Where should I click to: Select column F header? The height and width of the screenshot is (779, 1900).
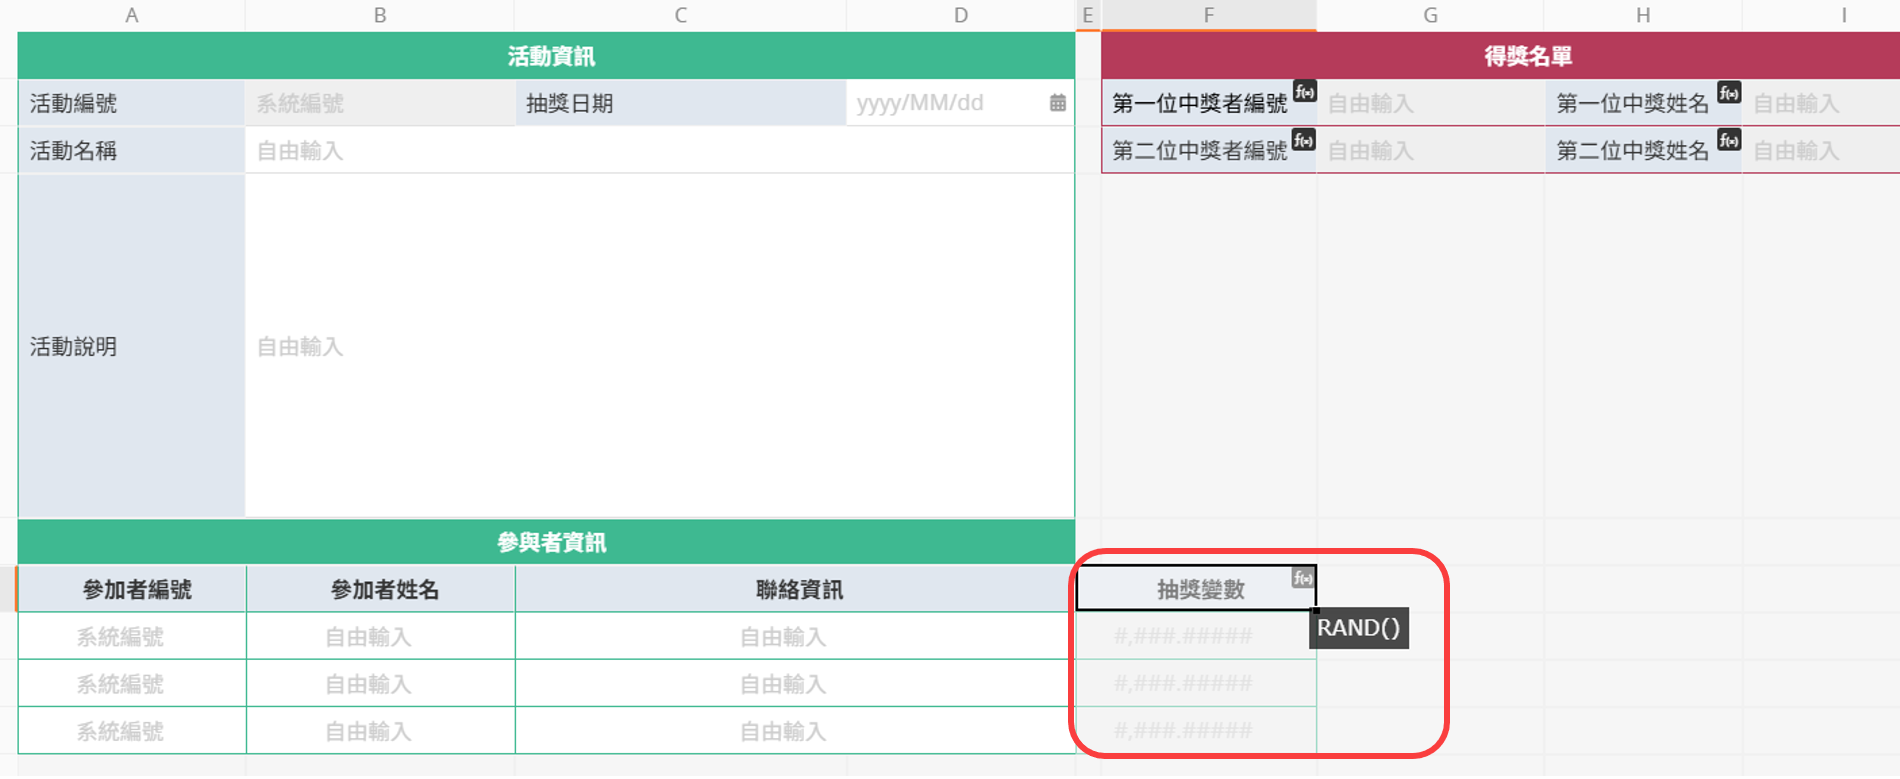click(x=1208, y=15)
